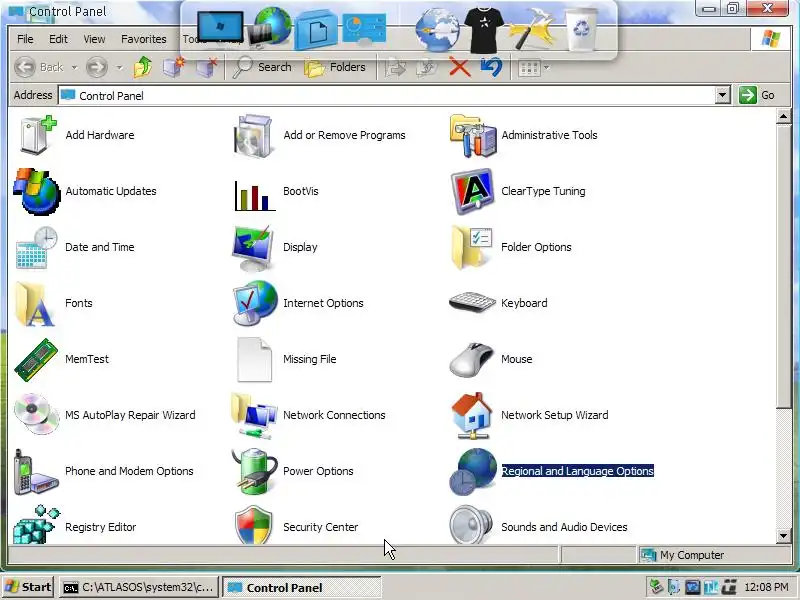Viewport: 800px width, 600px height.
Task: Select the Registry Editor icon
Action: tap(36, 526)
